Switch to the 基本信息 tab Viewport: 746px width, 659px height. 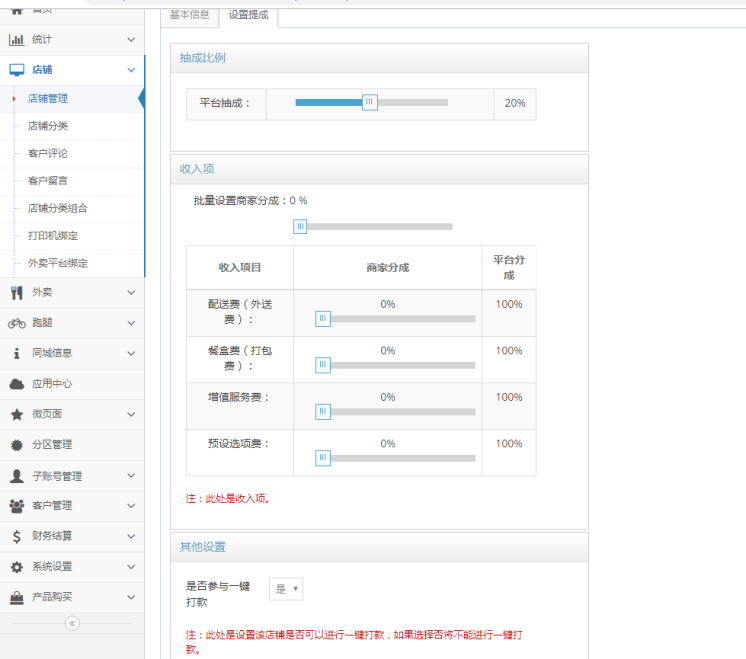189,15
